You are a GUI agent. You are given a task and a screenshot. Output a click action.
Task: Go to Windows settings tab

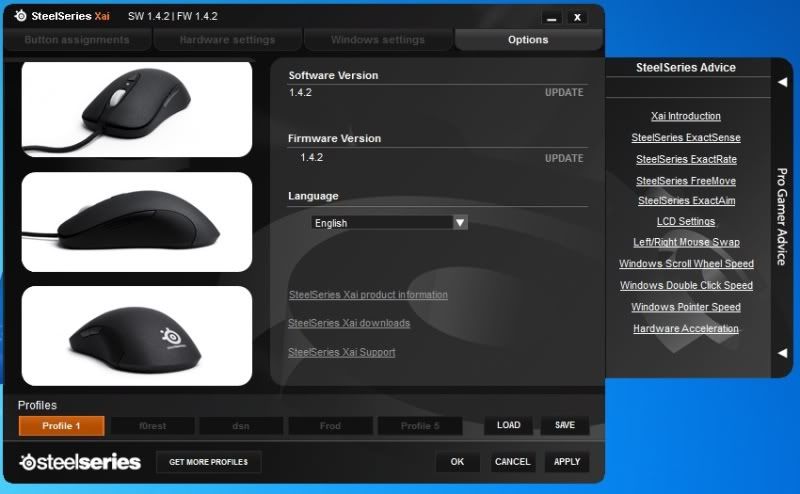point(378,40)
